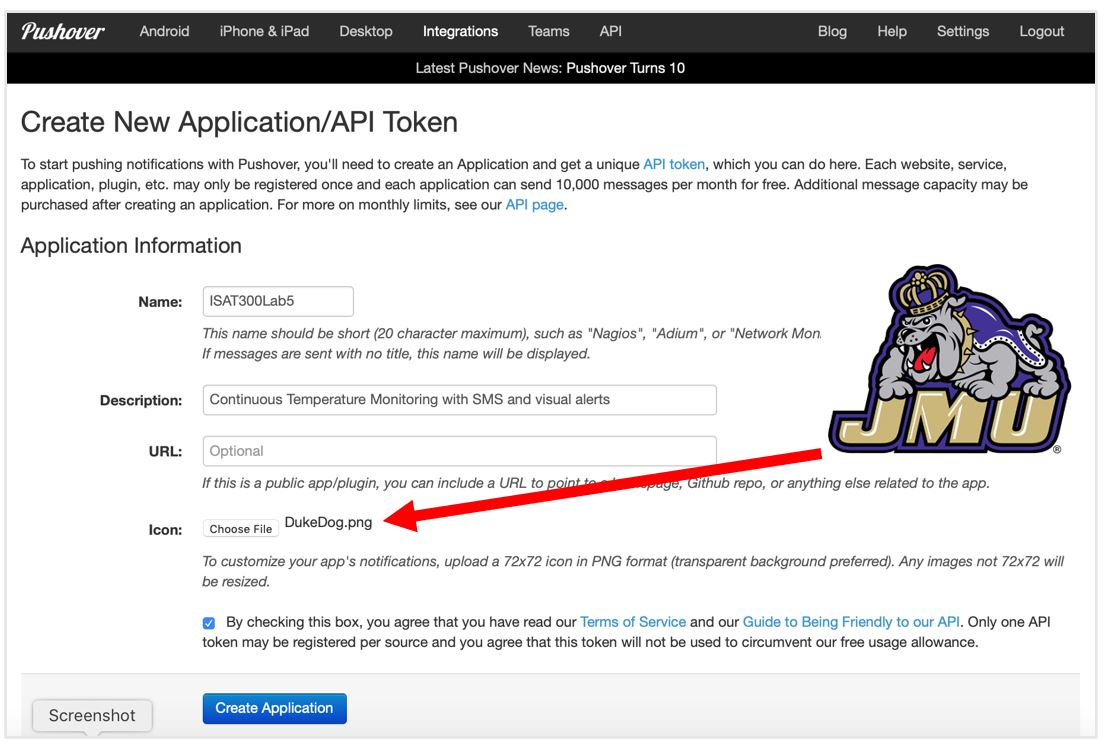Open Guide to Being Friendly to our API

click(851, 622)
